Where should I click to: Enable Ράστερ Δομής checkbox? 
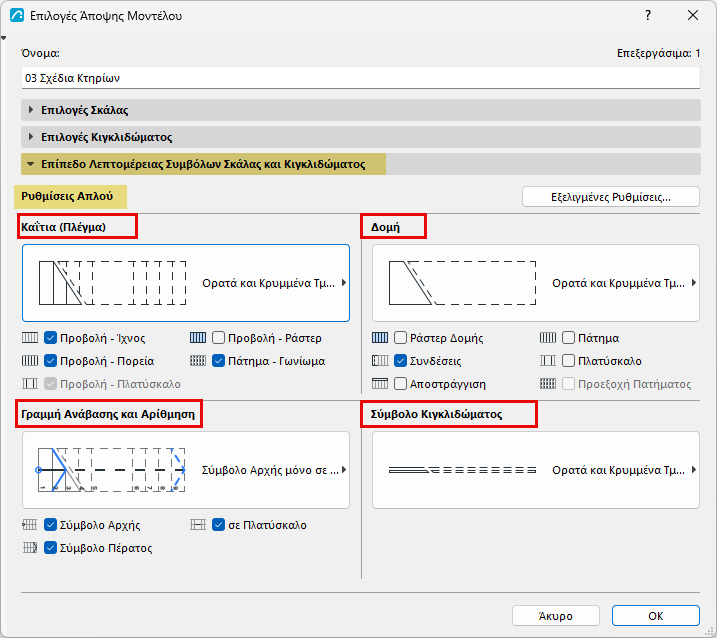[x=400, y=338]
